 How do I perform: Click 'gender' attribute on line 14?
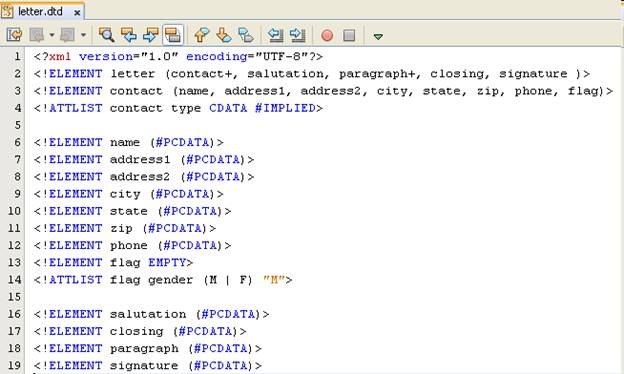click(170, 280)
